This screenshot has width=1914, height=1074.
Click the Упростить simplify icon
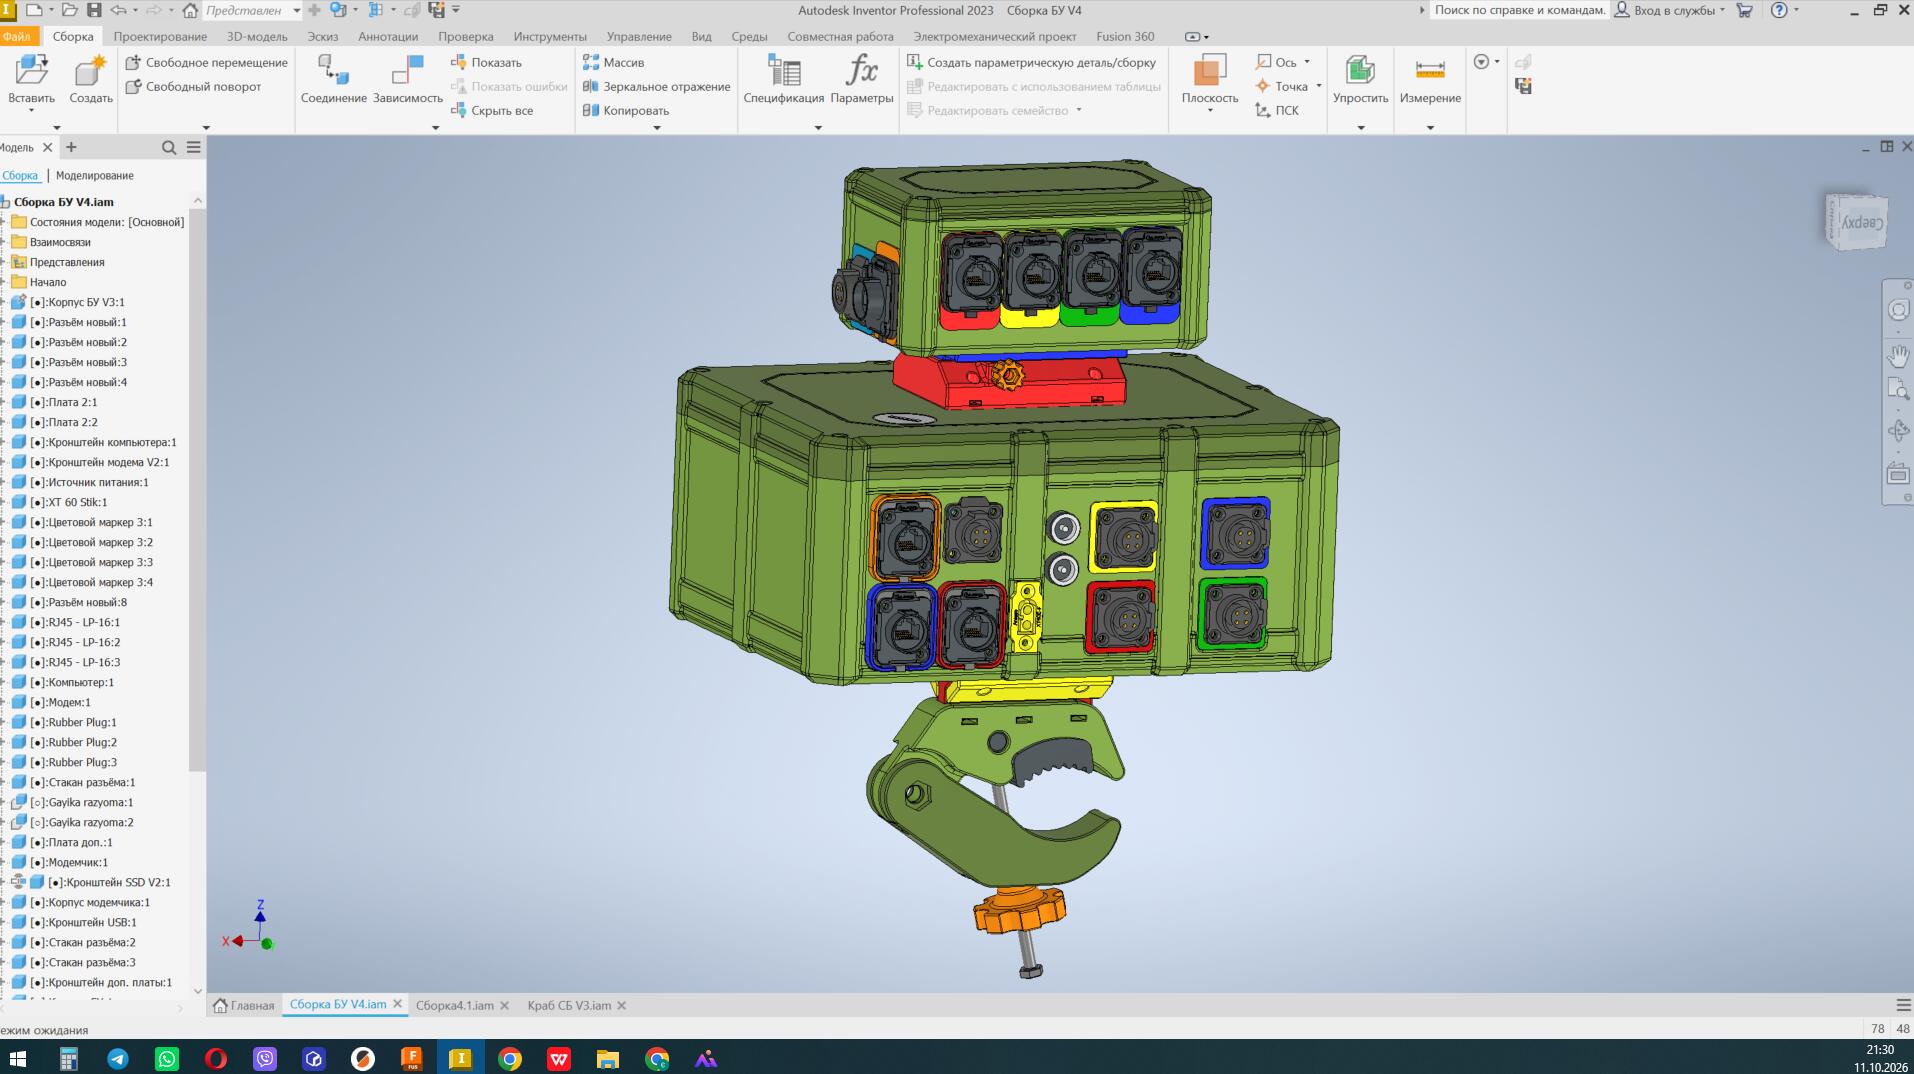click(x=1360, y=71)
